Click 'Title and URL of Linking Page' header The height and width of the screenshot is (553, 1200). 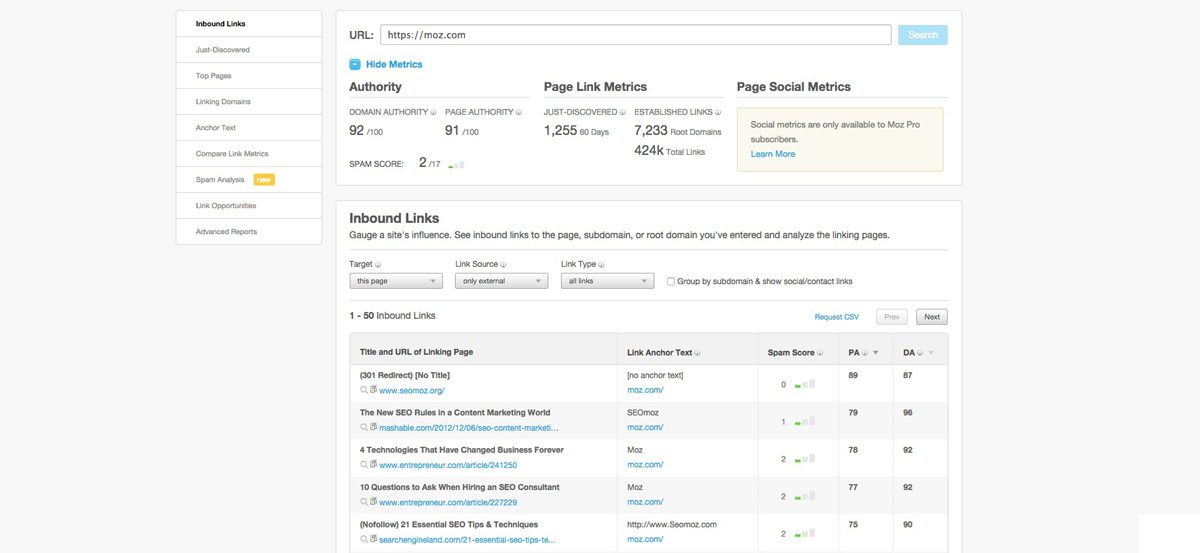click(417, 352)
